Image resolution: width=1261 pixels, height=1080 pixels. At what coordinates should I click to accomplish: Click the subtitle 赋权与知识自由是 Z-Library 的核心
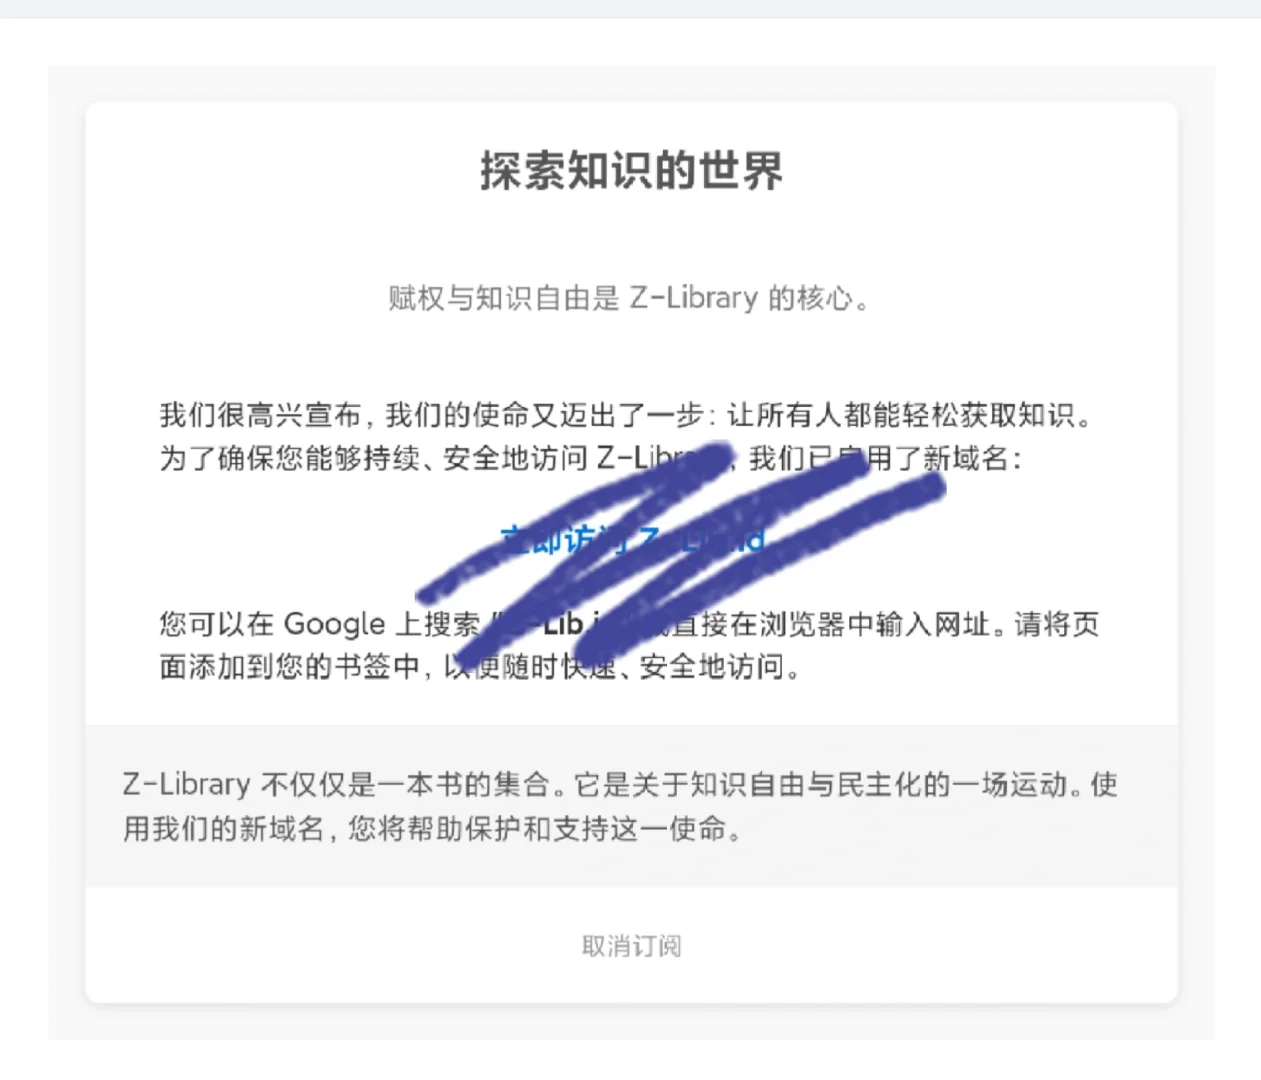coord(630,298)
